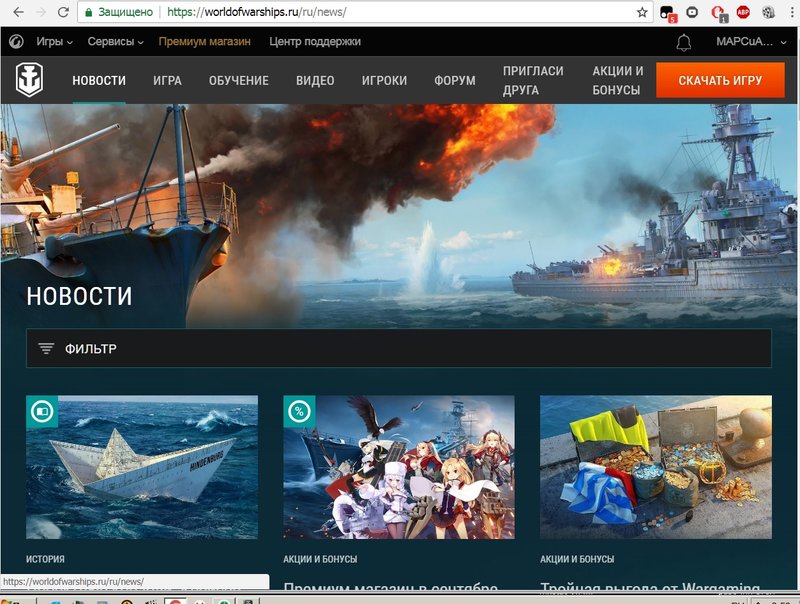800x604 pixels.
Task: Reload the page with the refresh icon
Action: (x=63, y=12)
